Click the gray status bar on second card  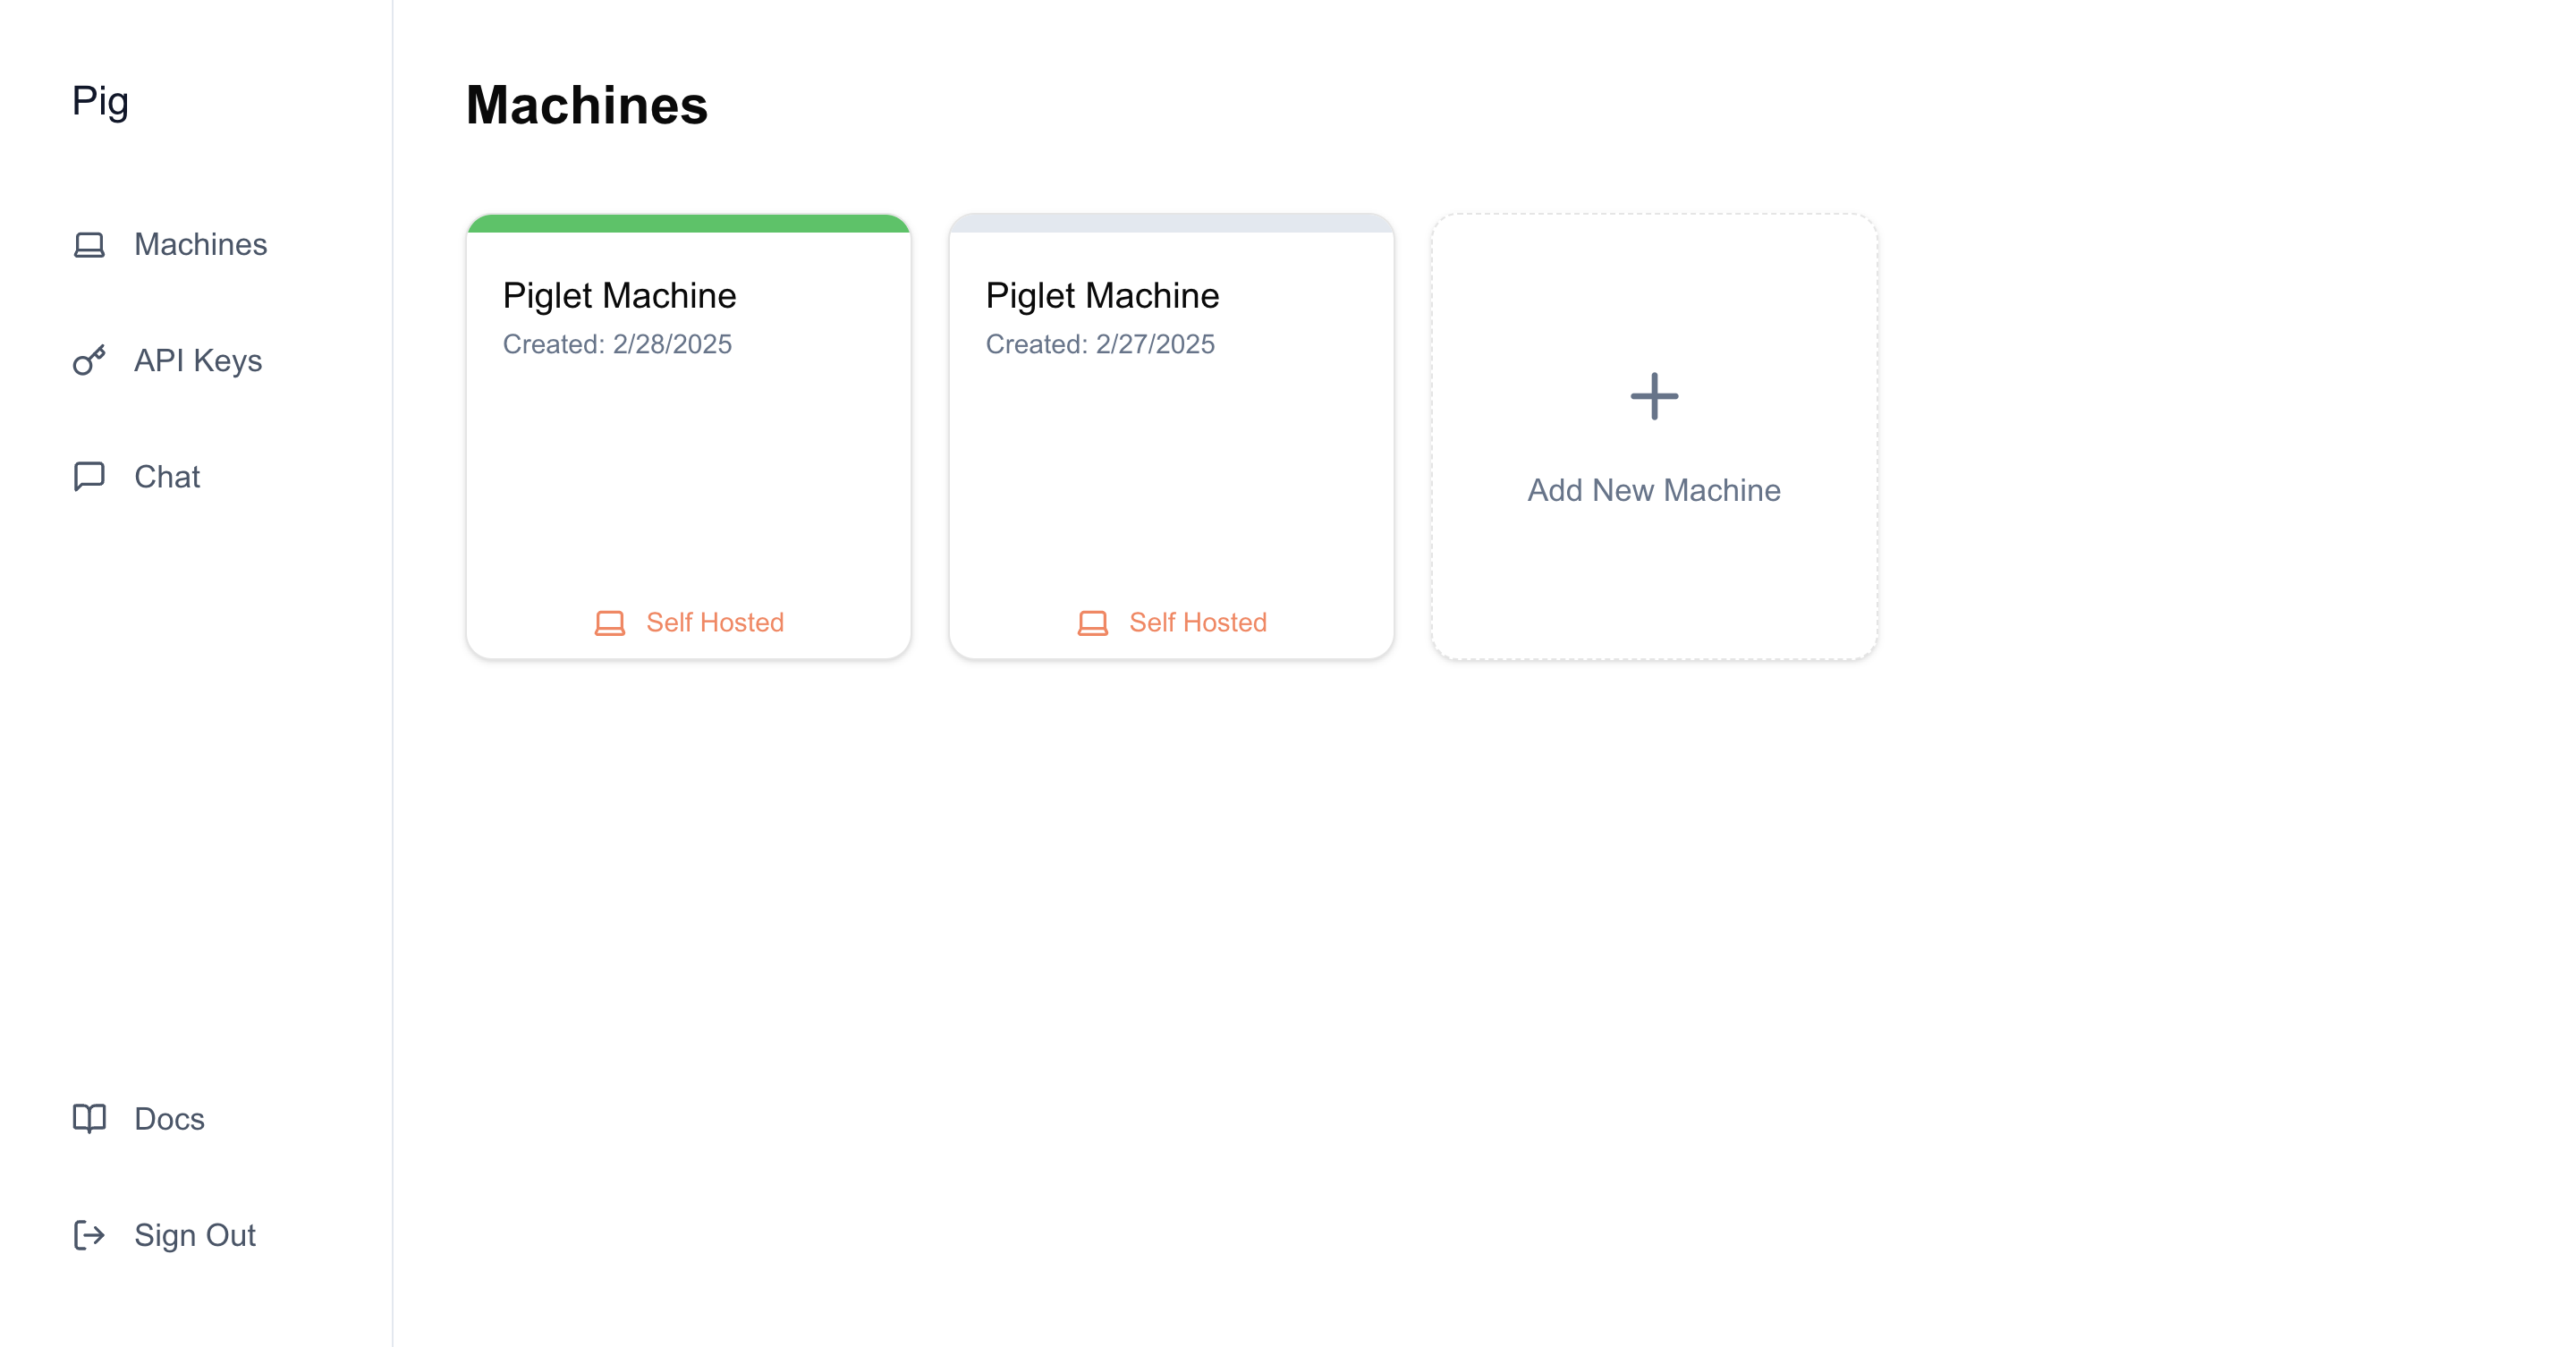(1171, 223)
